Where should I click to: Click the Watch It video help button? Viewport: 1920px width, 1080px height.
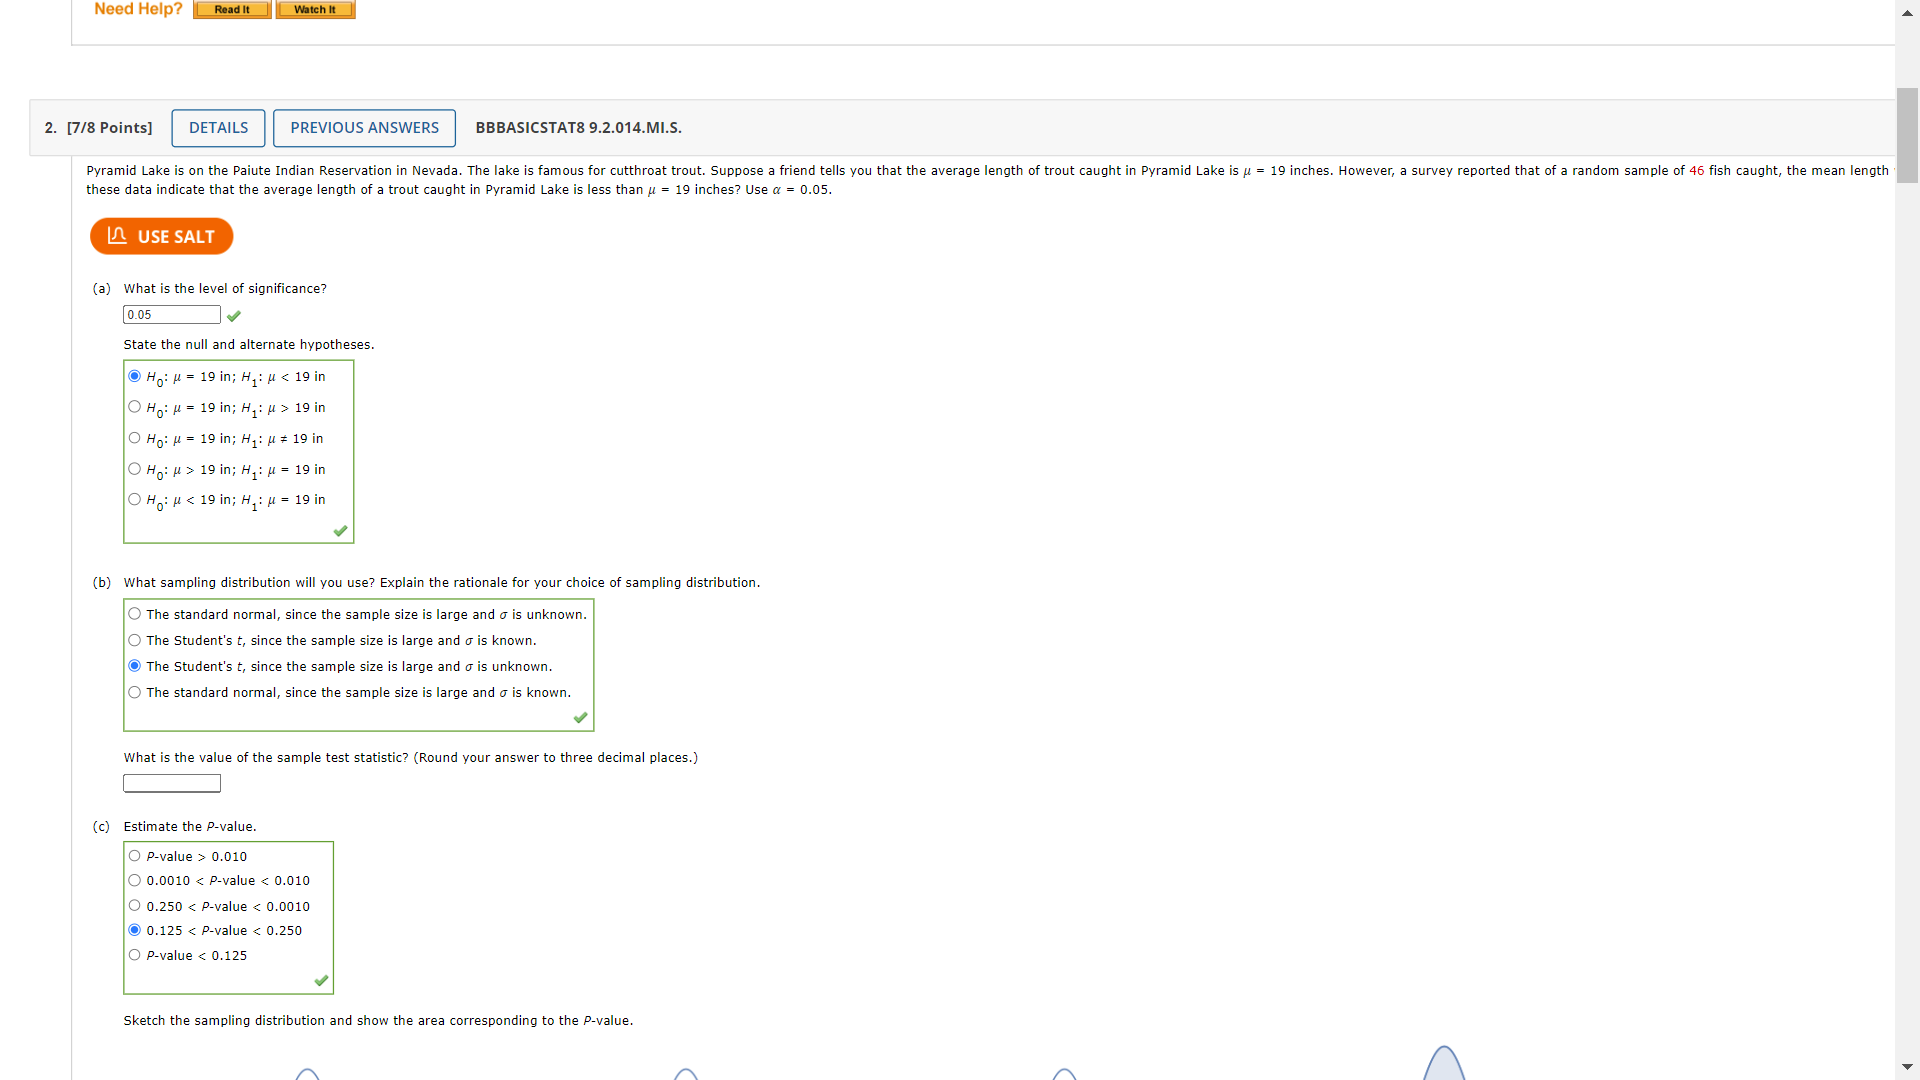(315, 9)
